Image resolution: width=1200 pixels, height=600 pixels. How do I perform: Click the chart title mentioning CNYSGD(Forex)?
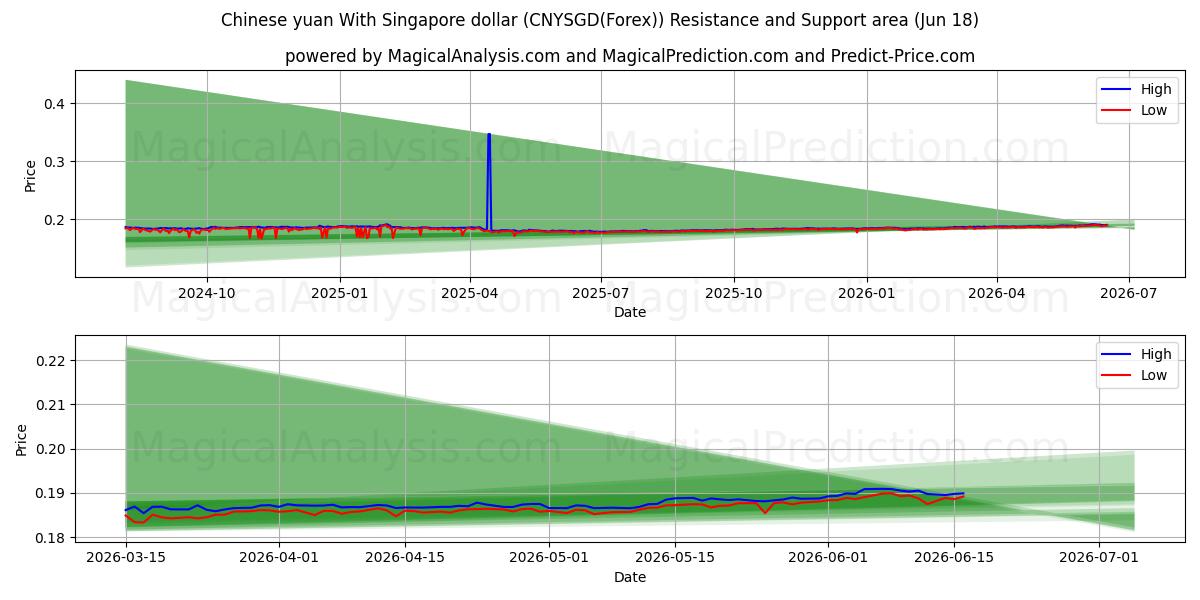click(600, 20)
